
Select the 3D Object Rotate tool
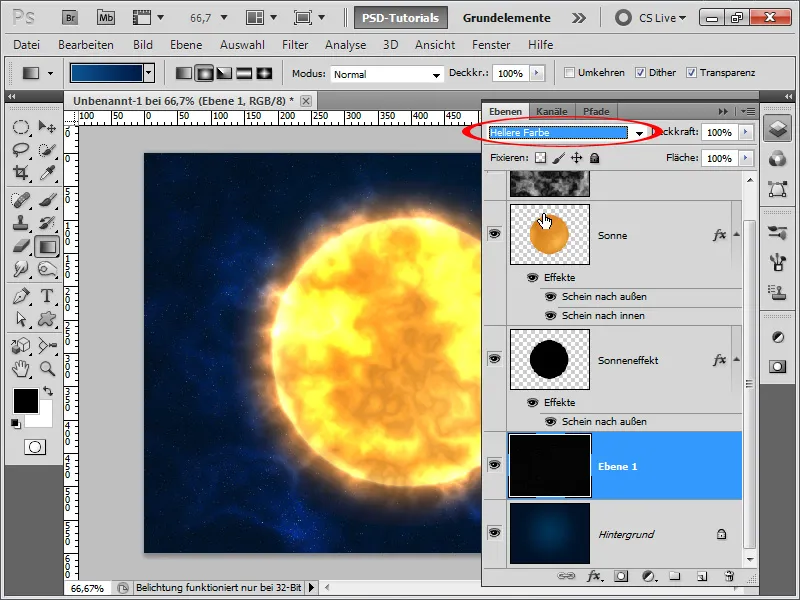[20, 345]
